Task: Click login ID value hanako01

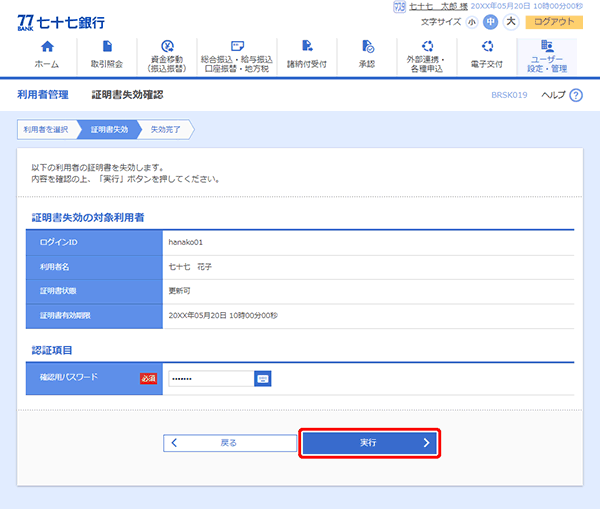Action: click(x=186, y=242)
